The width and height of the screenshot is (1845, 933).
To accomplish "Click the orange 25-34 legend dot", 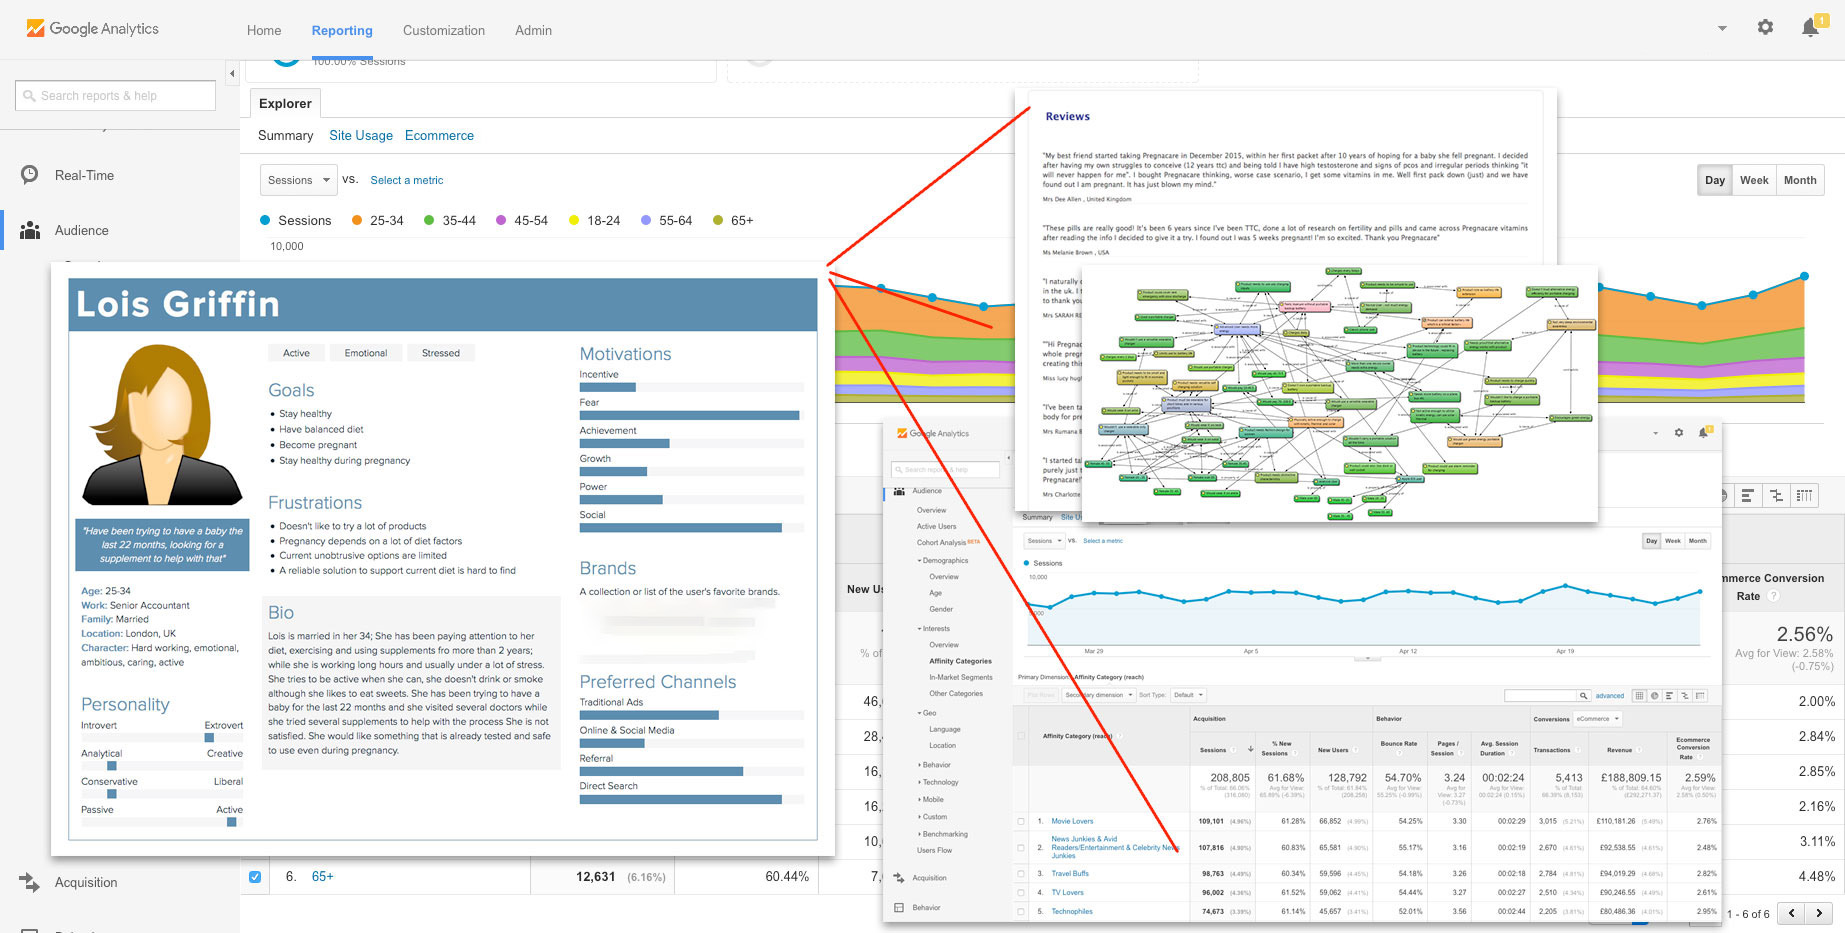I will (x=356, y=220).
